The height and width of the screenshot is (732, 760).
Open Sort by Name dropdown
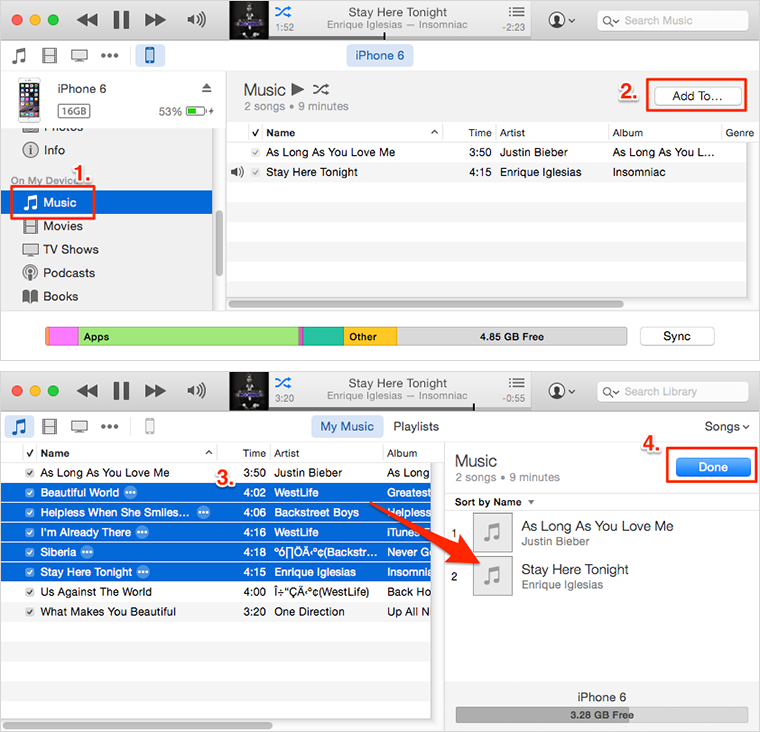pos(494,502)
